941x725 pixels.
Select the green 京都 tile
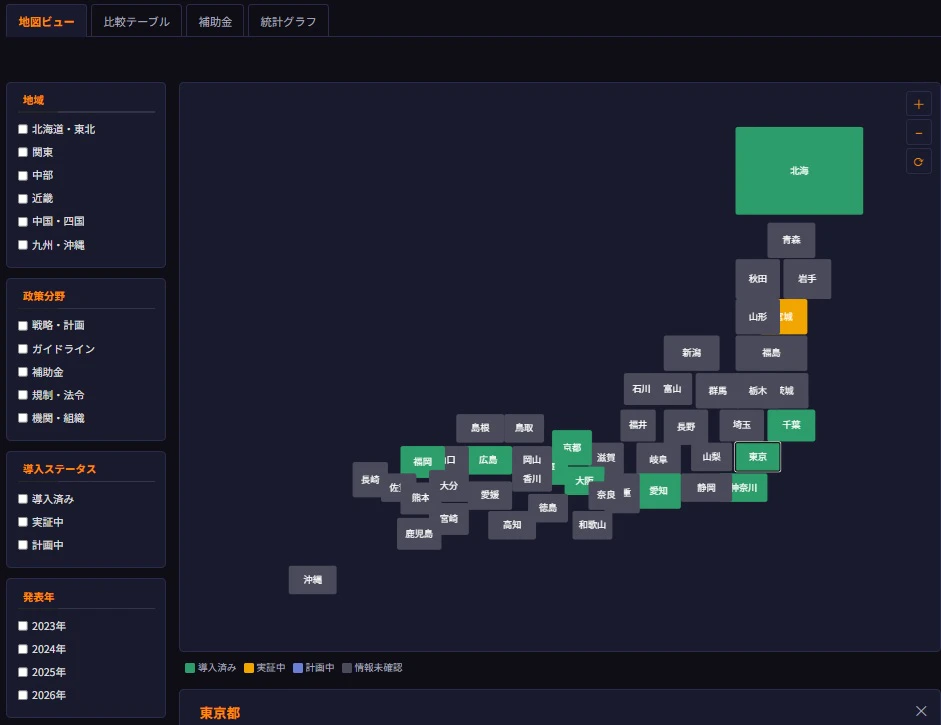coord(572,447)
